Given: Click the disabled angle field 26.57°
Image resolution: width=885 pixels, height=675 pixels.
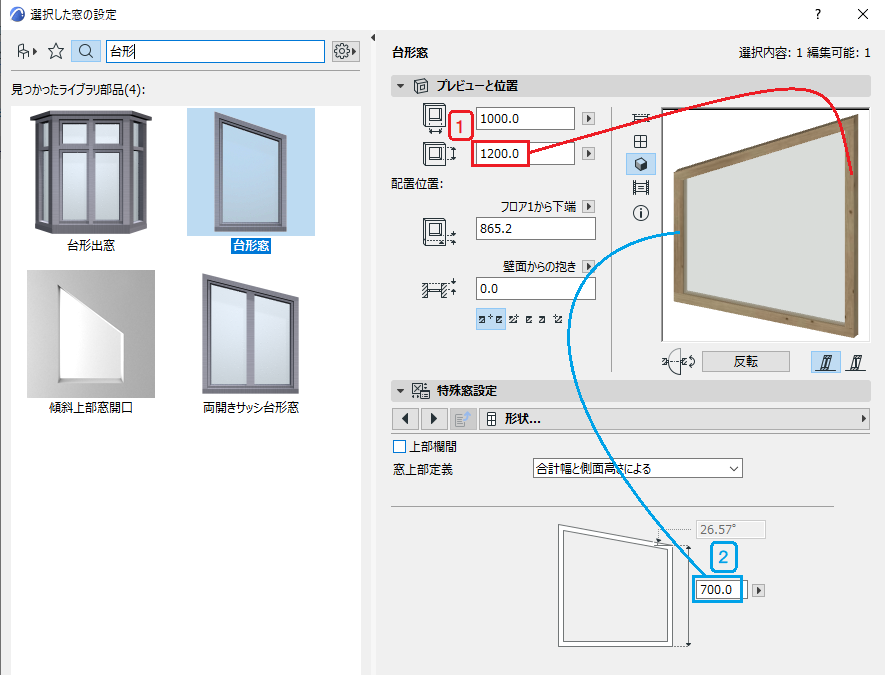Looking at the screenshot, I should point(730,529).
